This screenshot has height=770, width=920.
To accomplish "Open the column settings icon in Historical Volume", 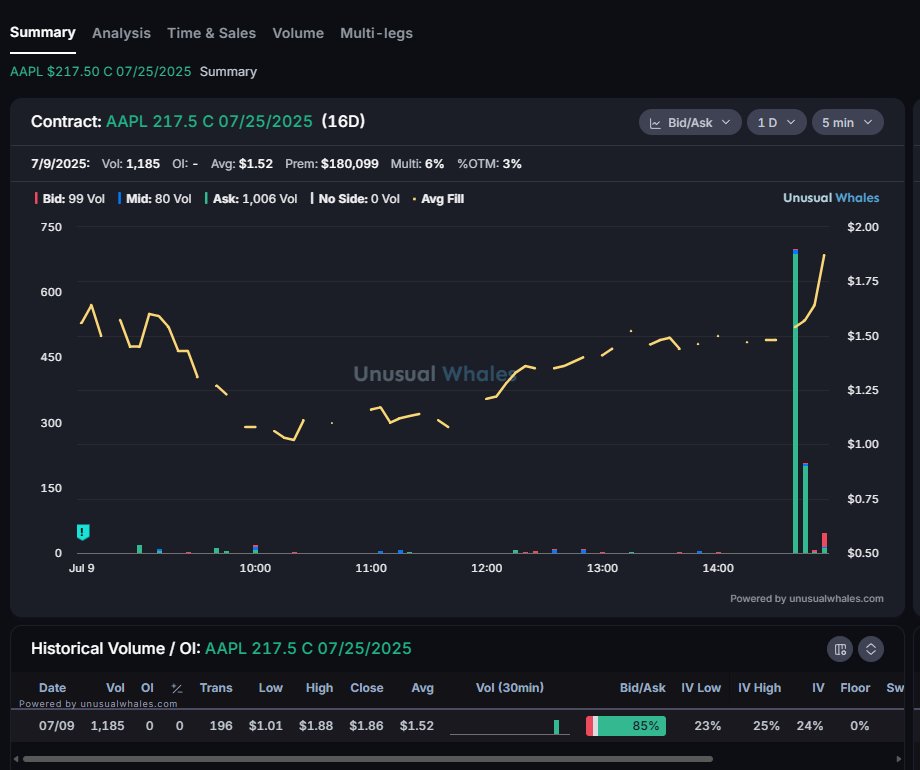I will coord(840,649).
